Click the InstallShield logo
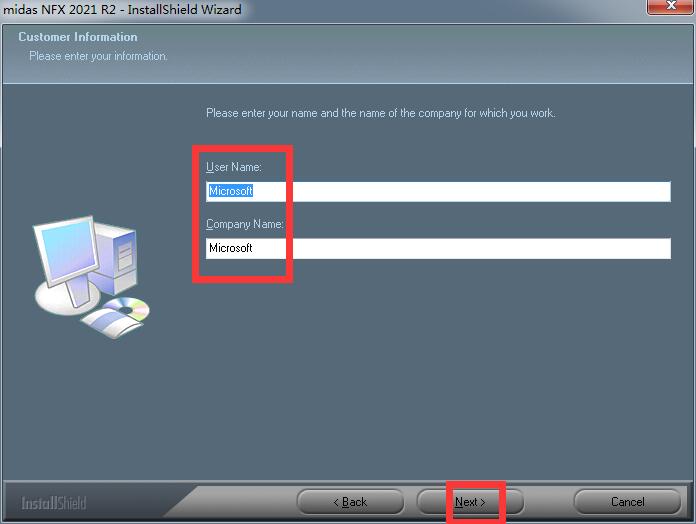 [54, 503]
